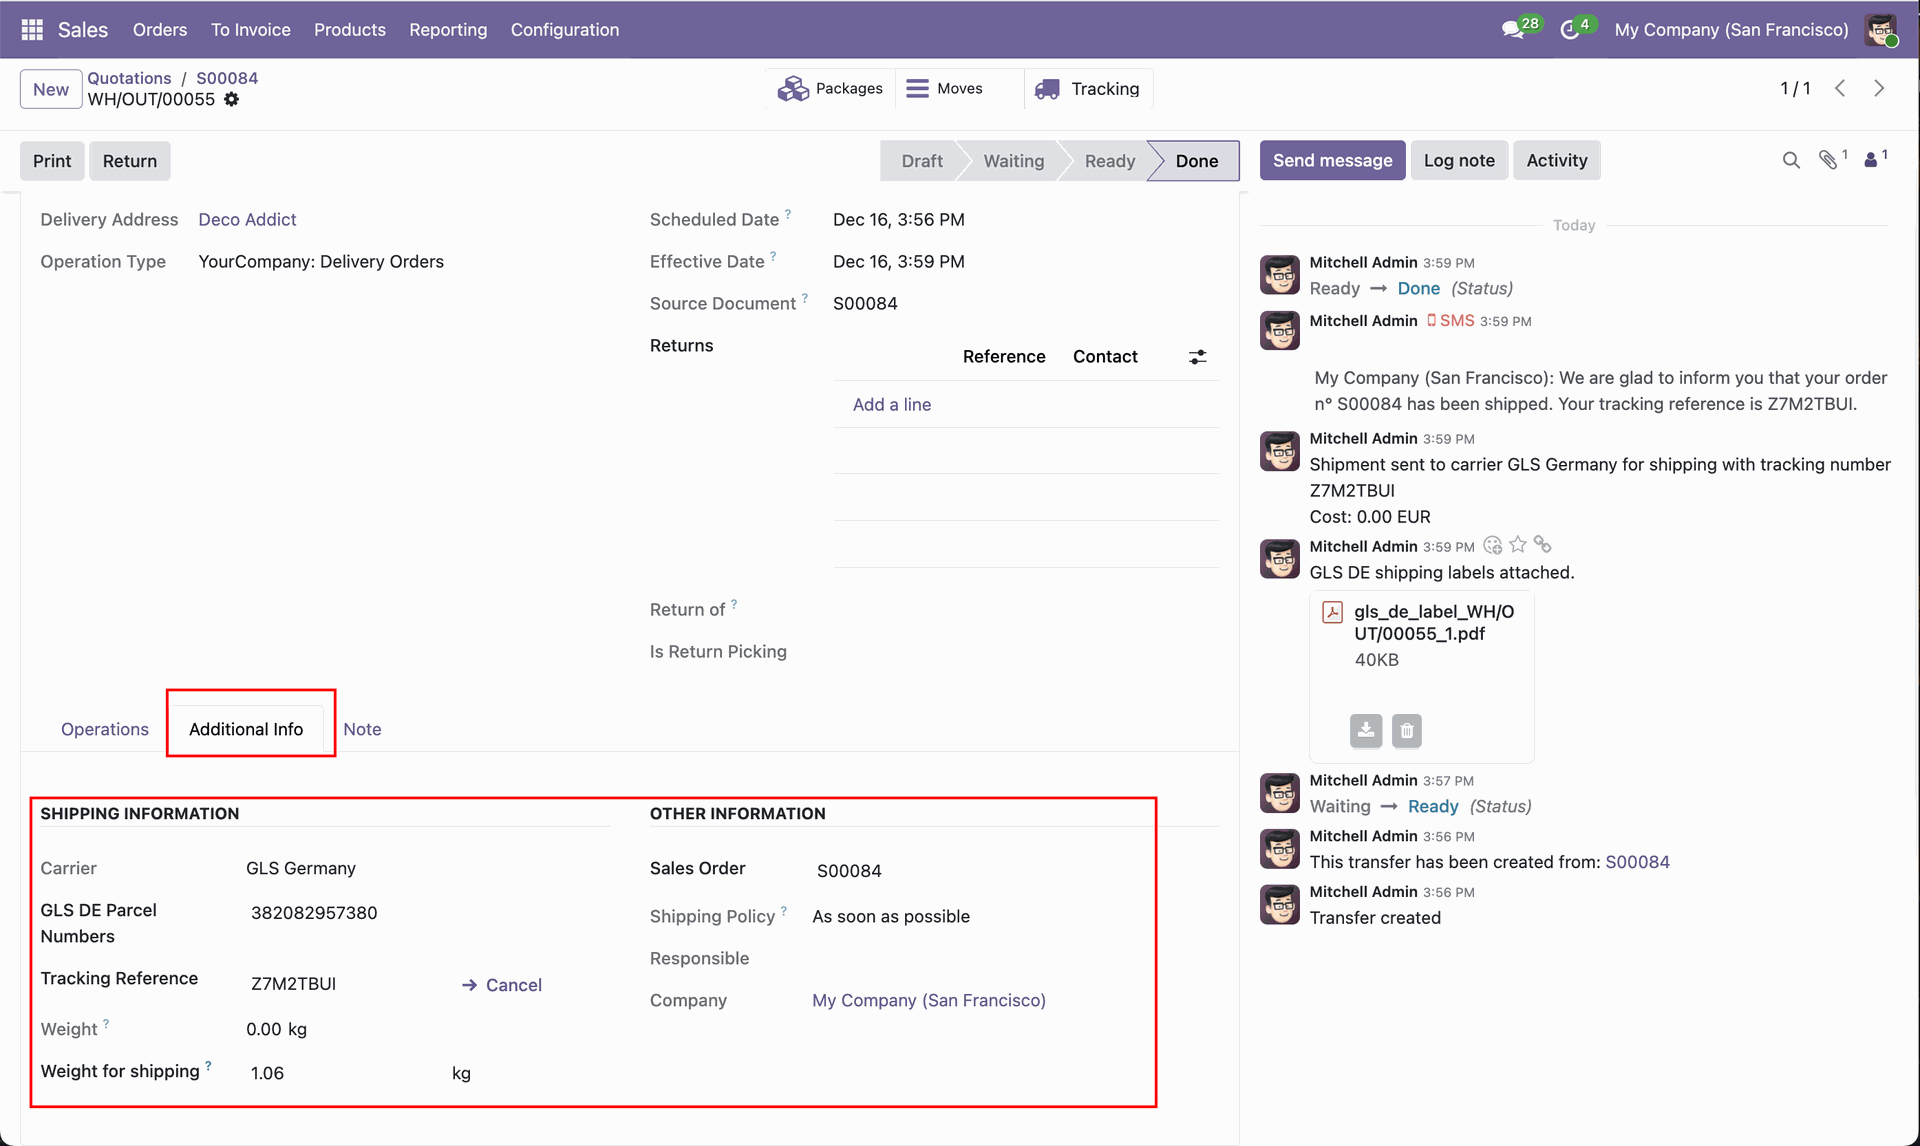Open Returns column options adjust icon
Viewport: 1920px width, 1146px height.
pos(1197,357)
